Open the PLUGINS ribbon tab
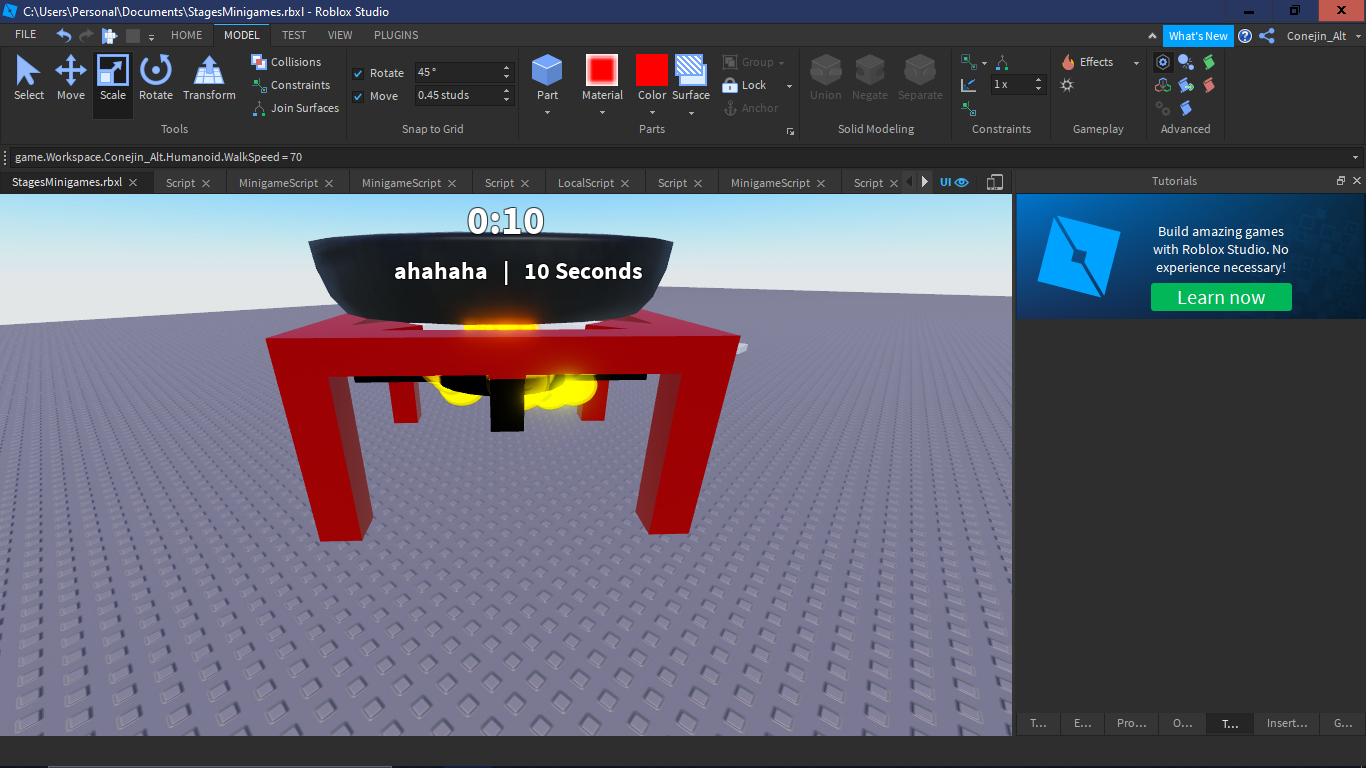Image resolution: width=1366 pixels, height=768 pixels. (396, 35)
